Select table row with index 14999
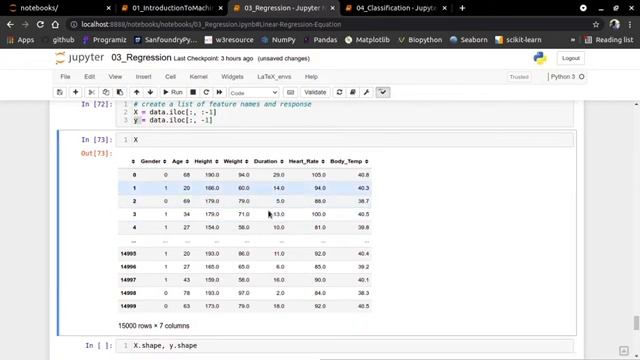The image size is (640, 360). tap(244, 306)
